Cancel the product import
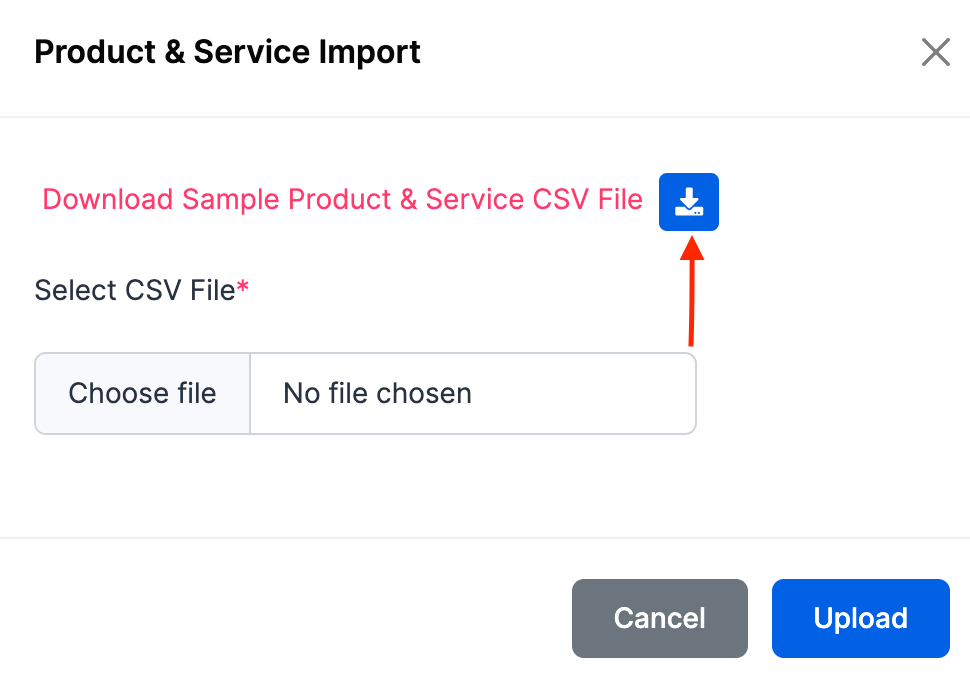 (x=659, y=618)
